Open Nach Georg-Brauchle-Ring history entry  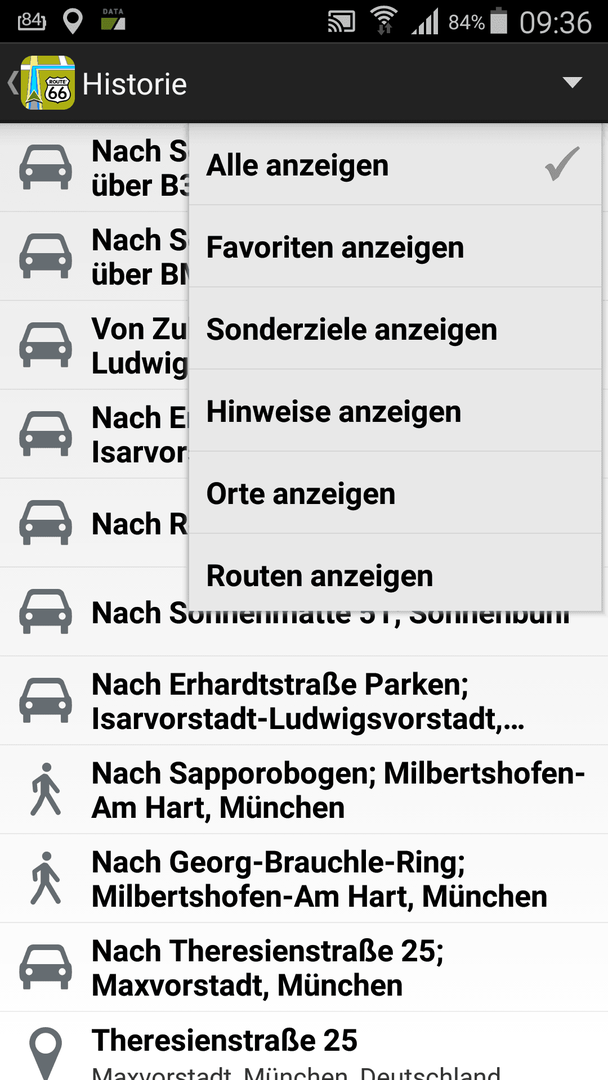click(304, 878)
